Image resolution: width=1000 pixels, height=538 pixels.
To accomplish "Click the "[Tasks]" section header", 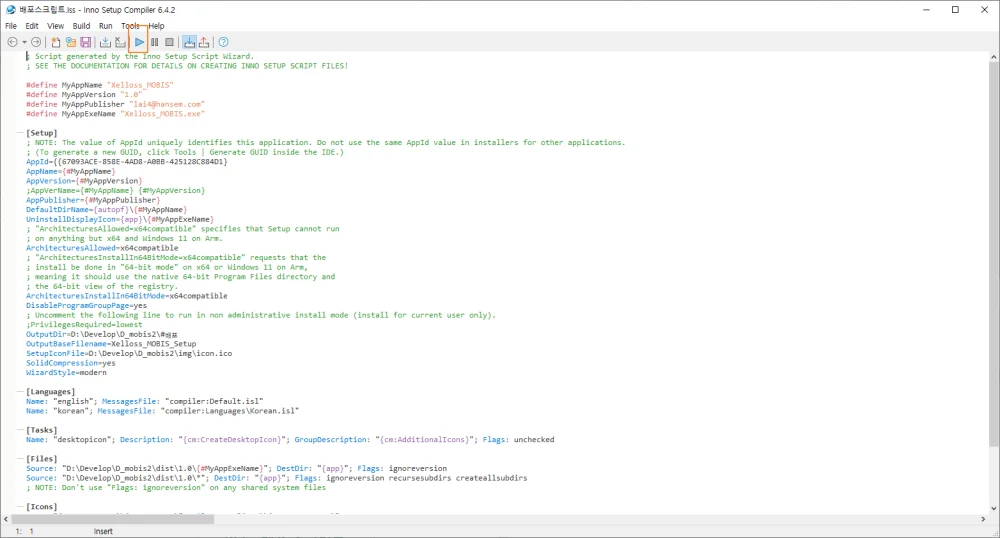I will click(41, 430).
